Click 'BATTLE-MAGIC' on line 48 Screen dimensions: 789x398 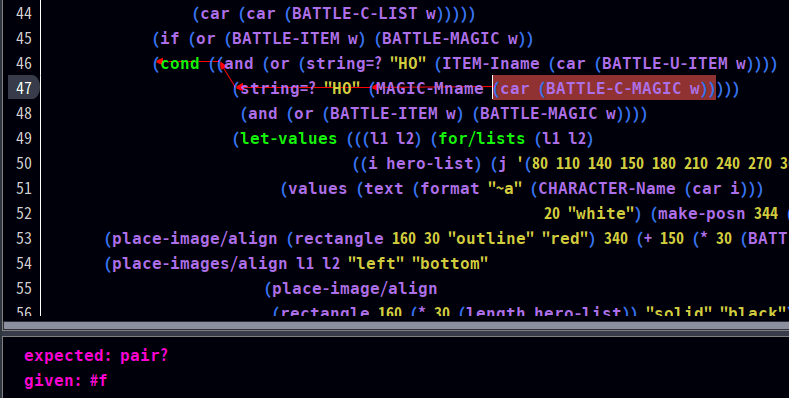pyautogui.click(x=539, y=113)
